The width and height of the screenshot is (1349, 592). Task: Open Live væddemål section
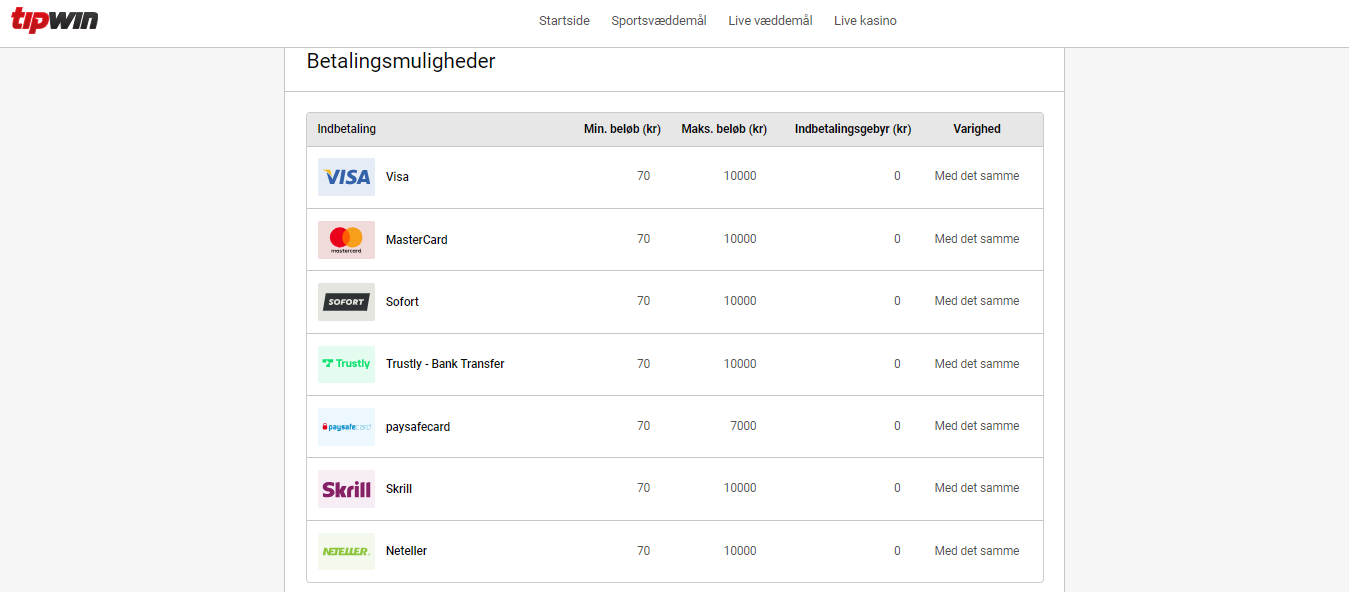[770, 21]
